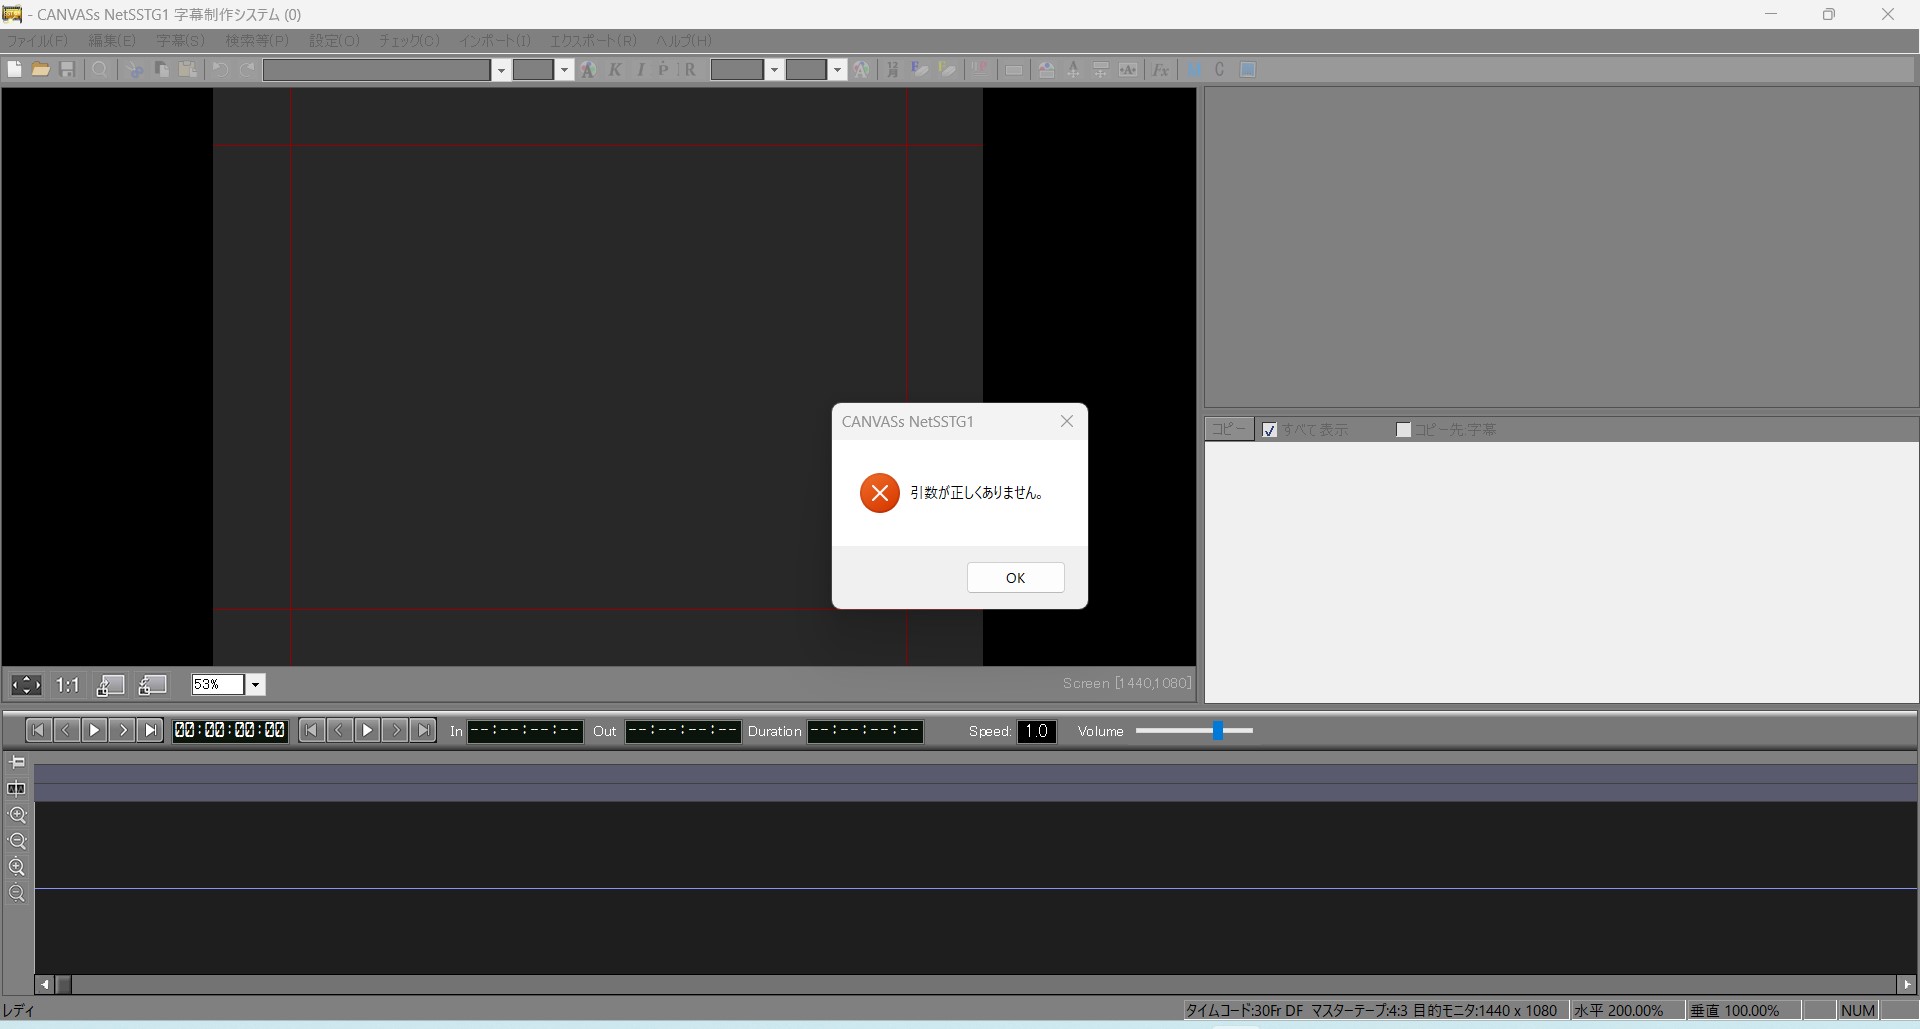This screenshot has width=1920, height=1029.
Task: Click the timeline sidebar split-track icon
Action: [17, 788]
